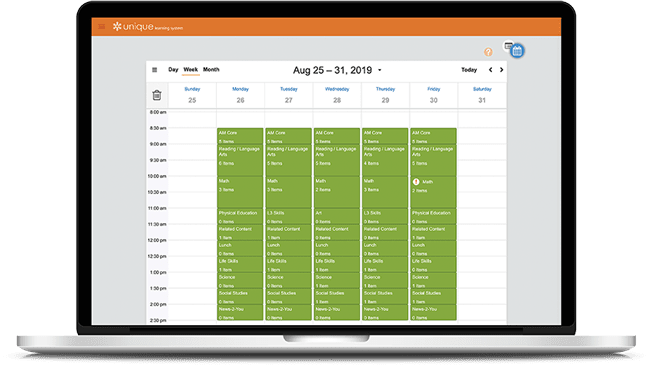
Task: Go to the previous week arrow
Action: pos(491,70)
